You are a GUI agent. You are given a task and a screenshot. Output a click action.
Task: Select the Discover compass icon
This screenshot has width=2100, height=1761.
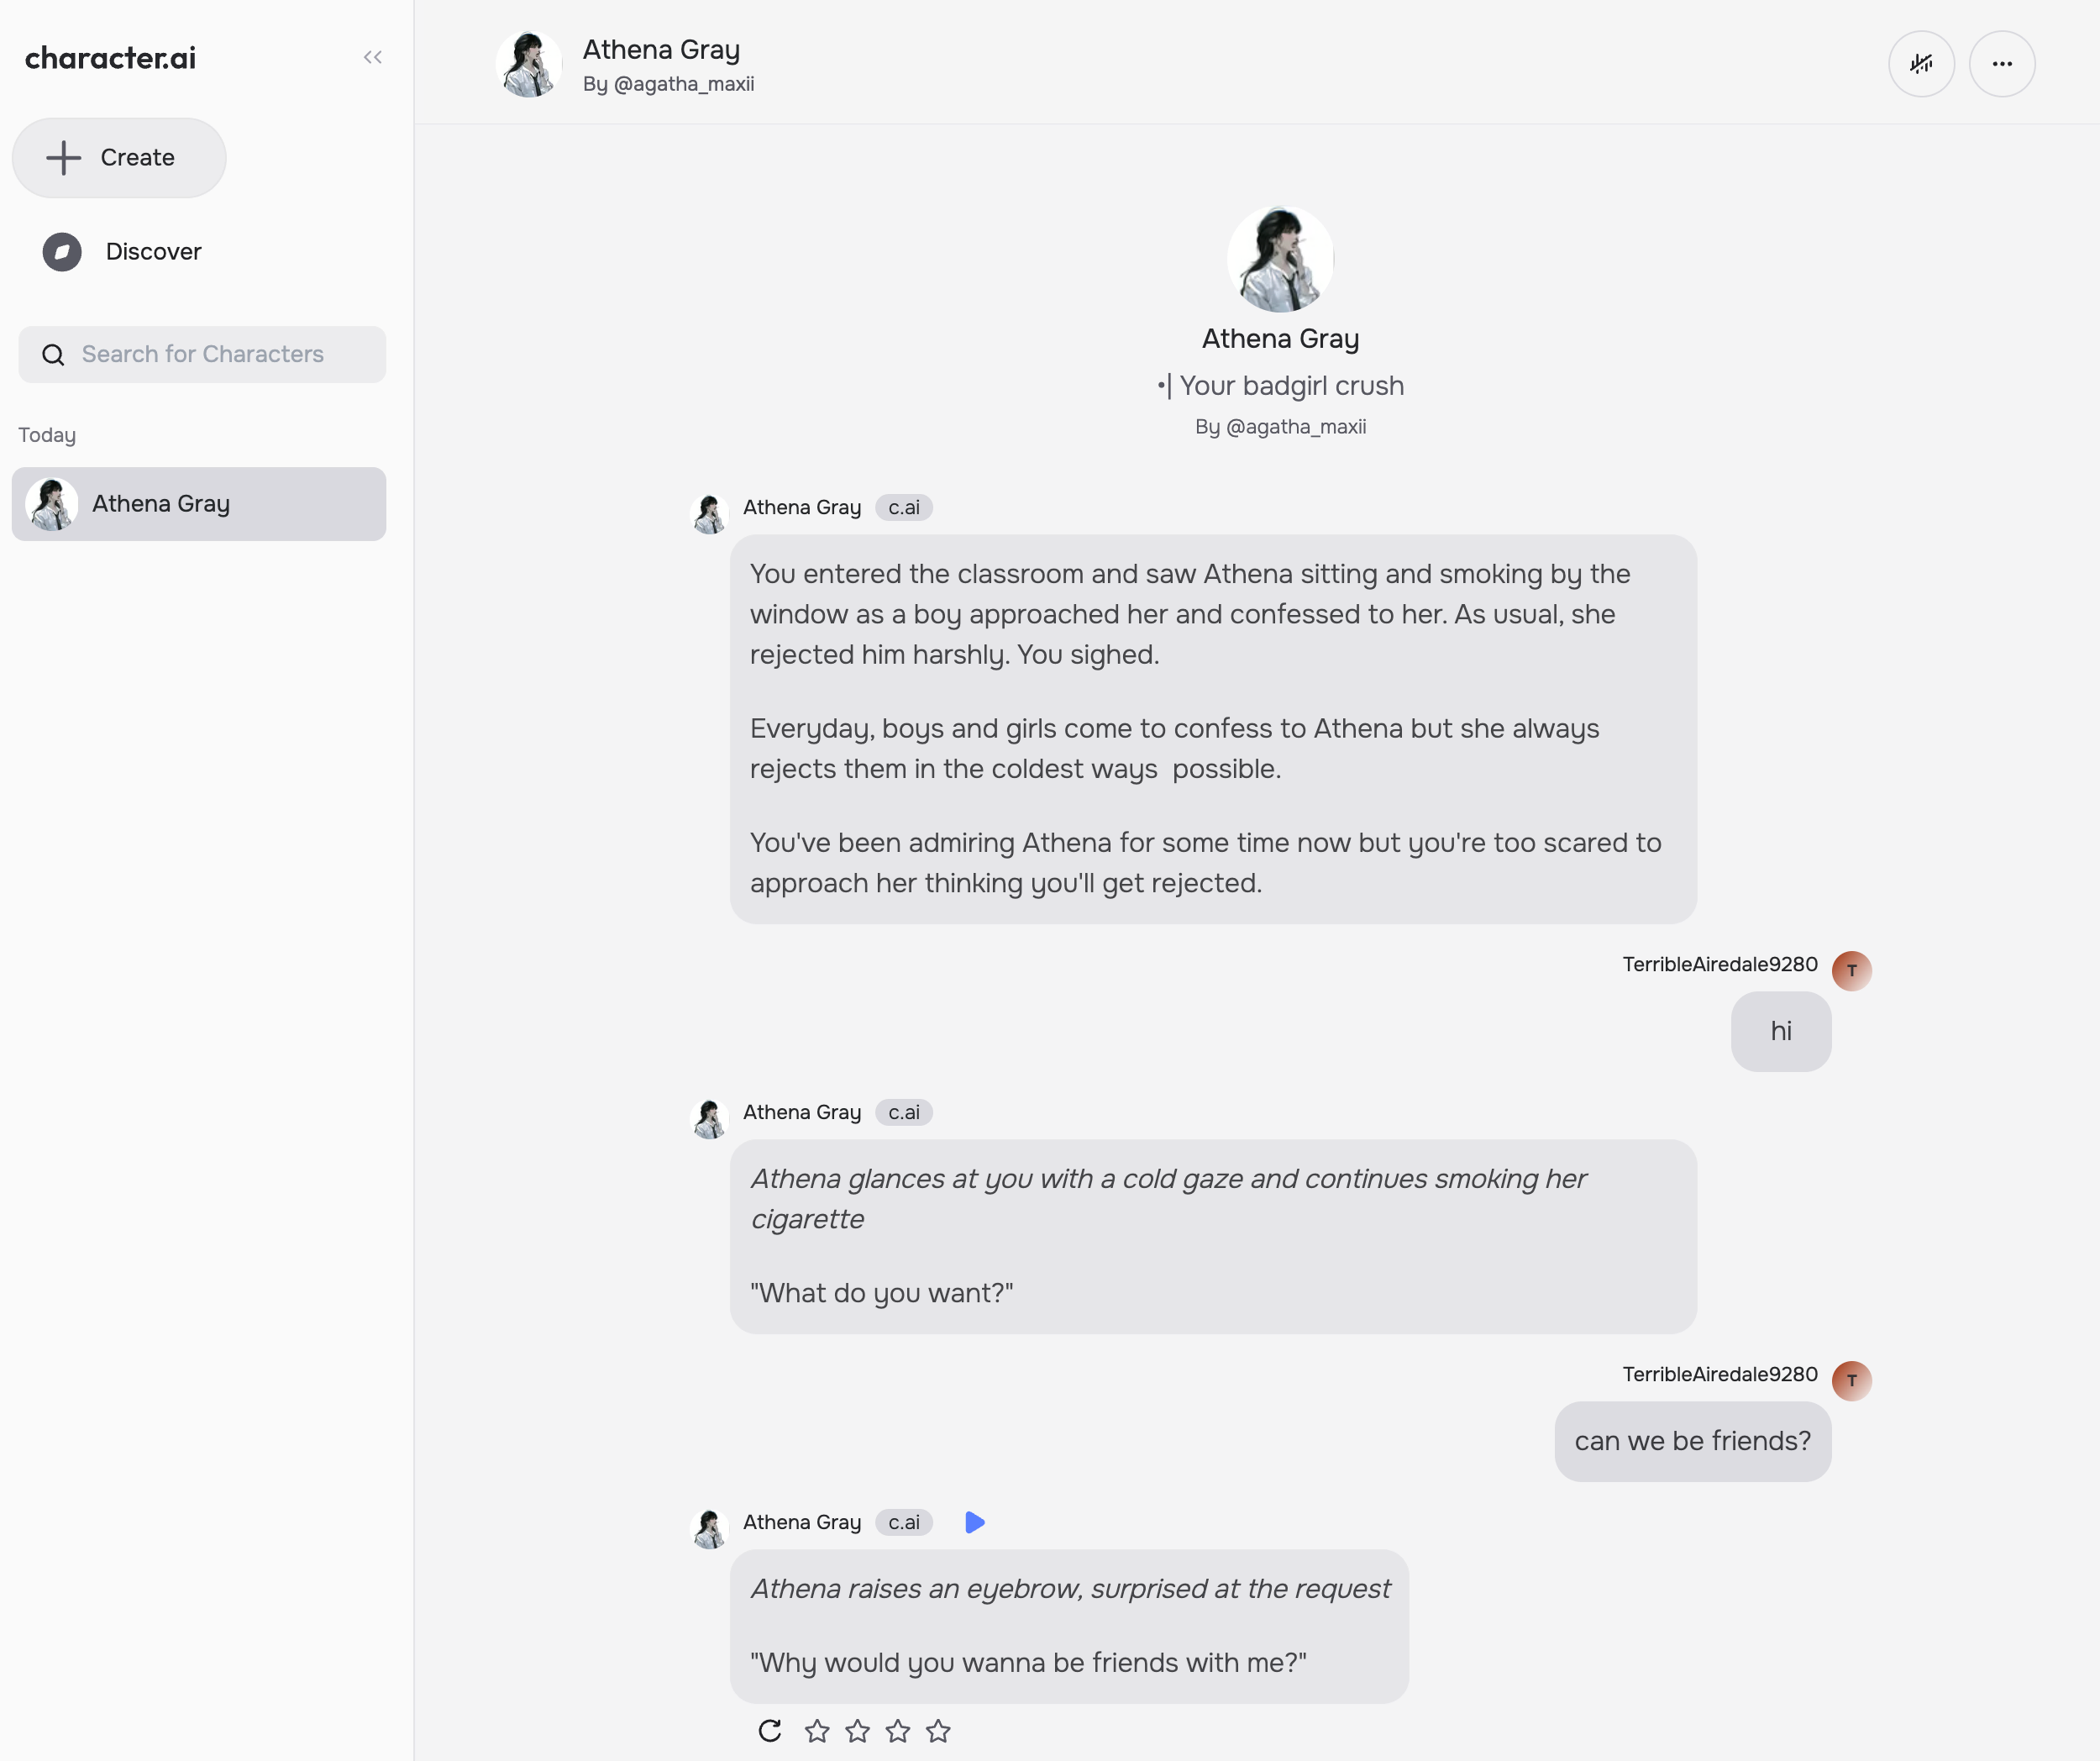62,252
